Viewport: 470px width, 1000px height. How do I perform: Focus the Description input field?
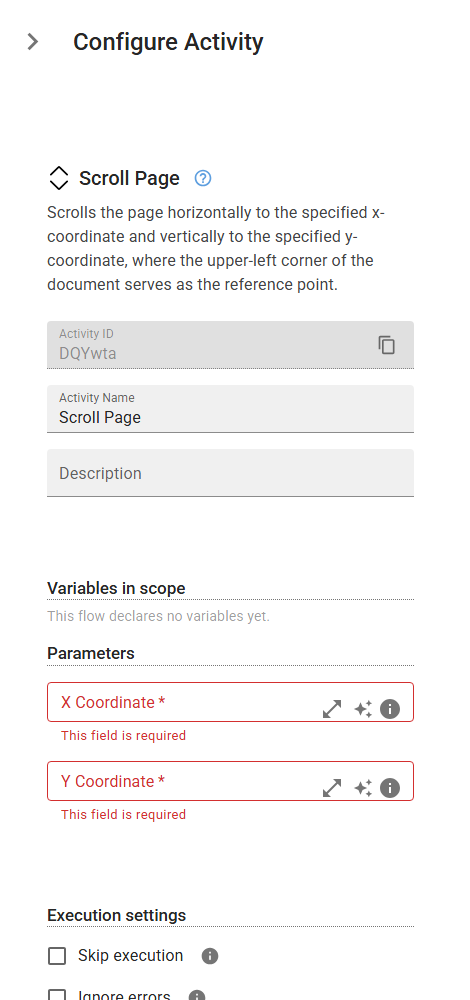click(x=230, y=473)
